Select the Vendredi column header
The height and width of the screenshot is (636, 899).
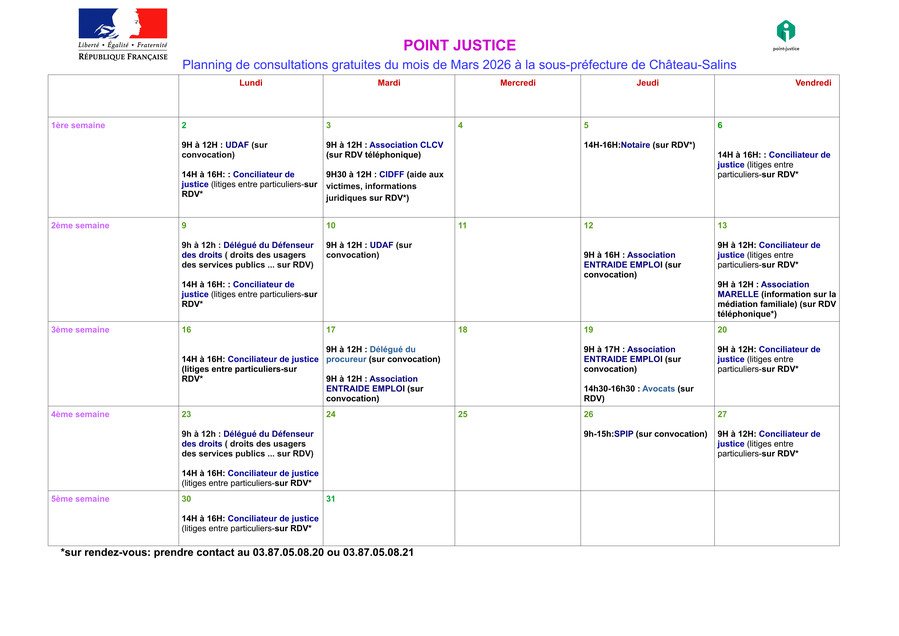pos(813,83)
